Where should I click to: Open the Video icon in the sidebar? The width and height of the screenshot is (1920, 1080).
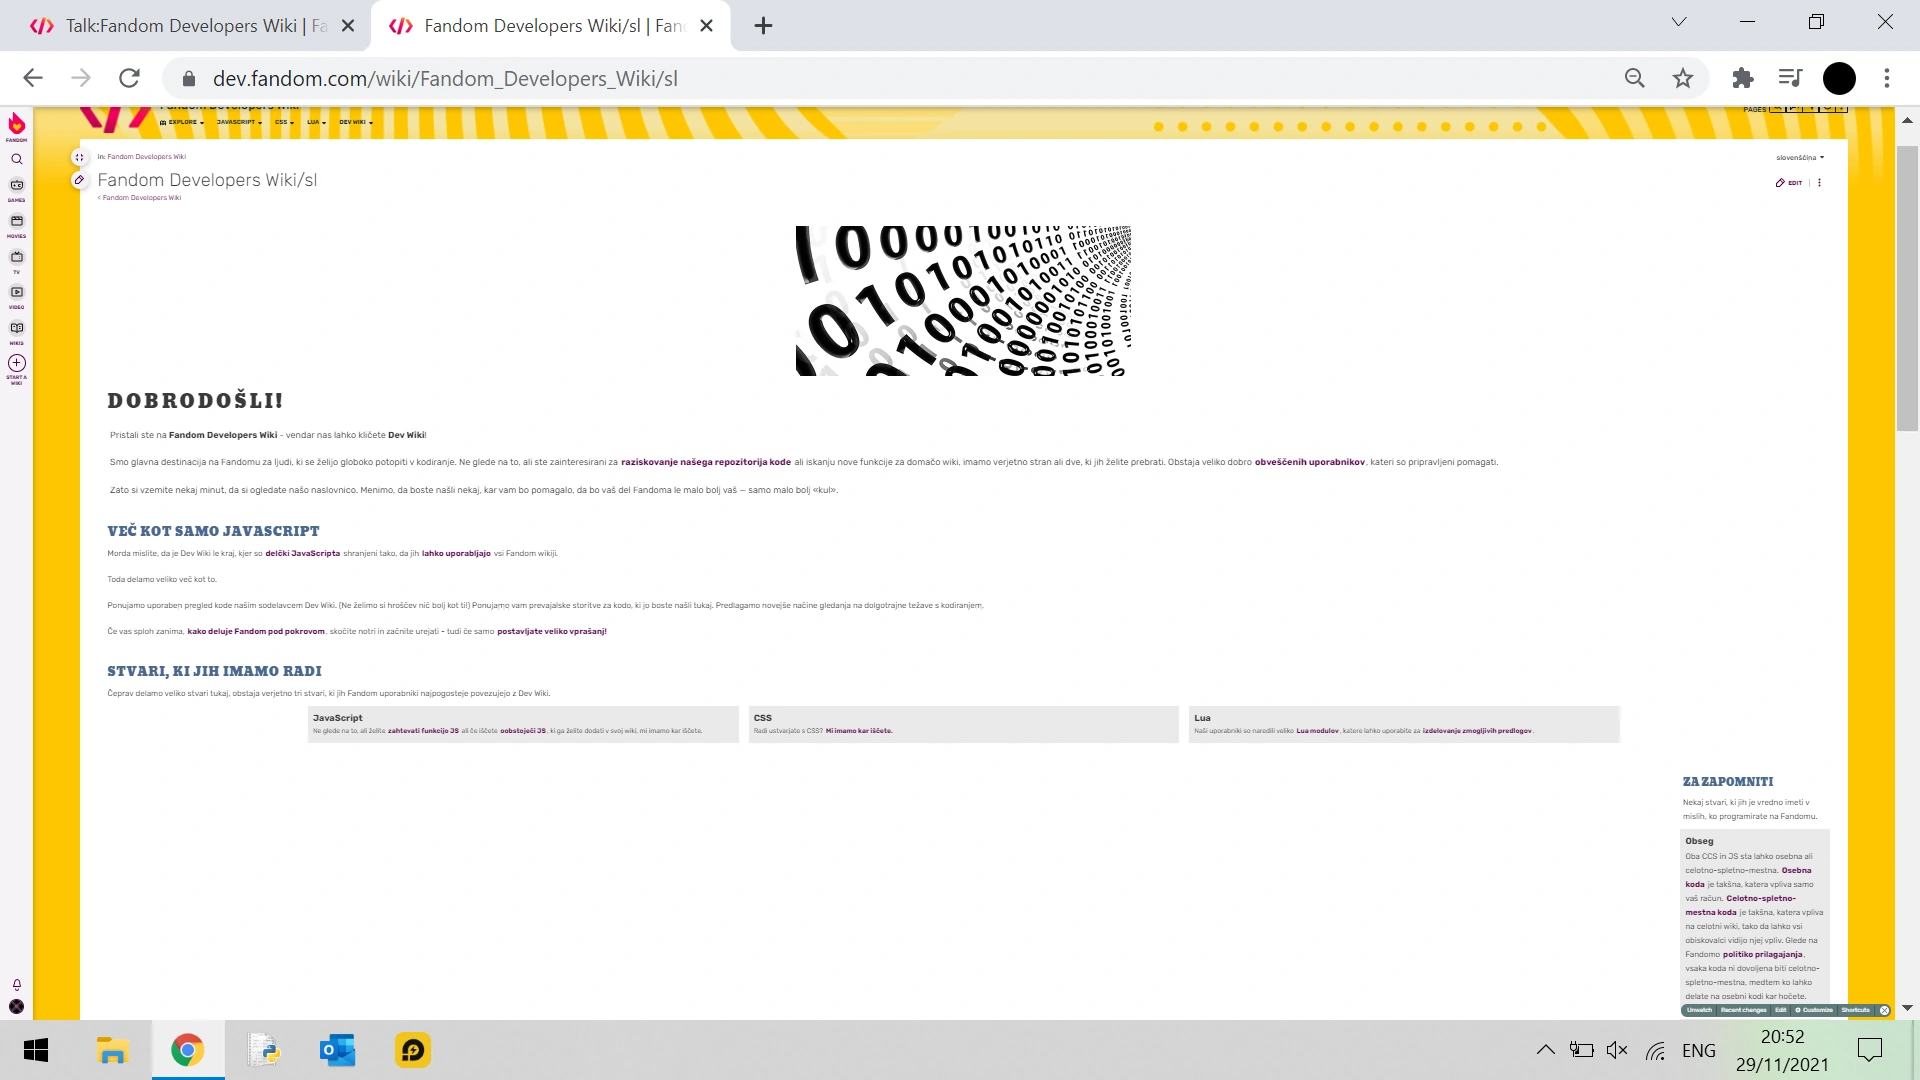(16, 294)
